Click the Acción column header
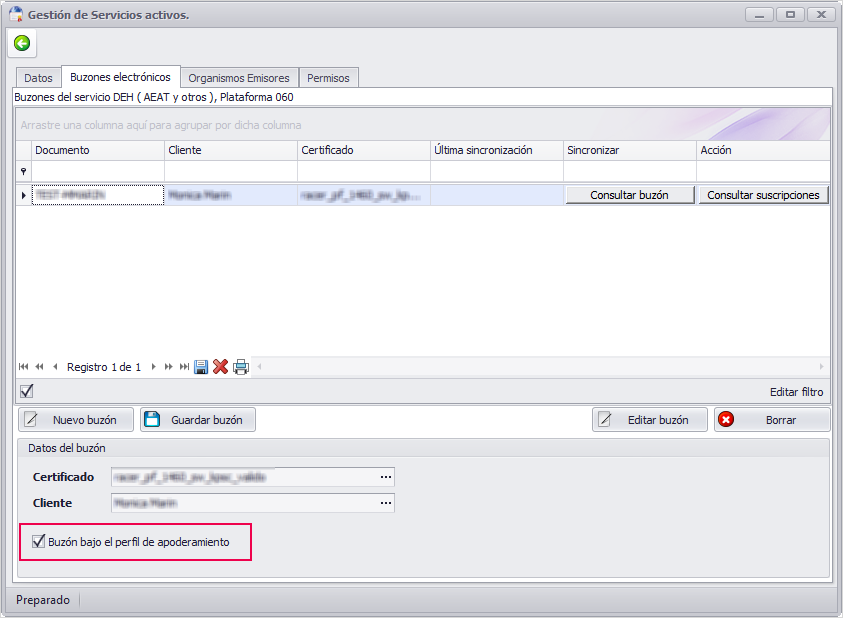843x618 pixels. [x=763, y=151]
